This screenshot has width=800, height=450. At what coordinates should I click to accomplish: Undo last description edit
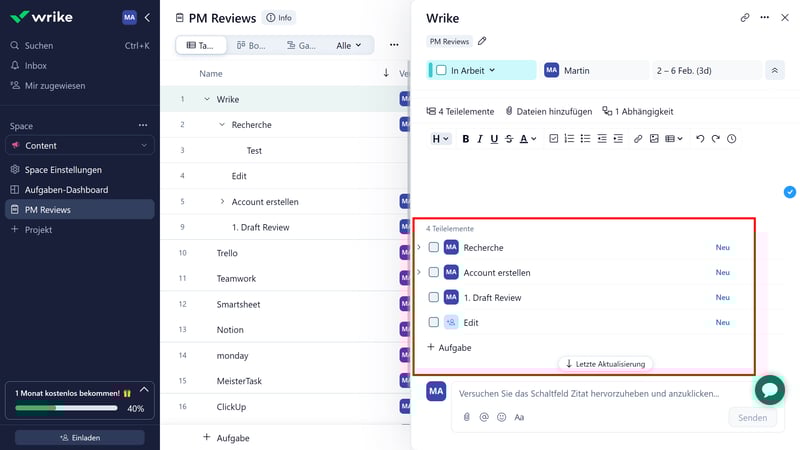click(700, 139)
